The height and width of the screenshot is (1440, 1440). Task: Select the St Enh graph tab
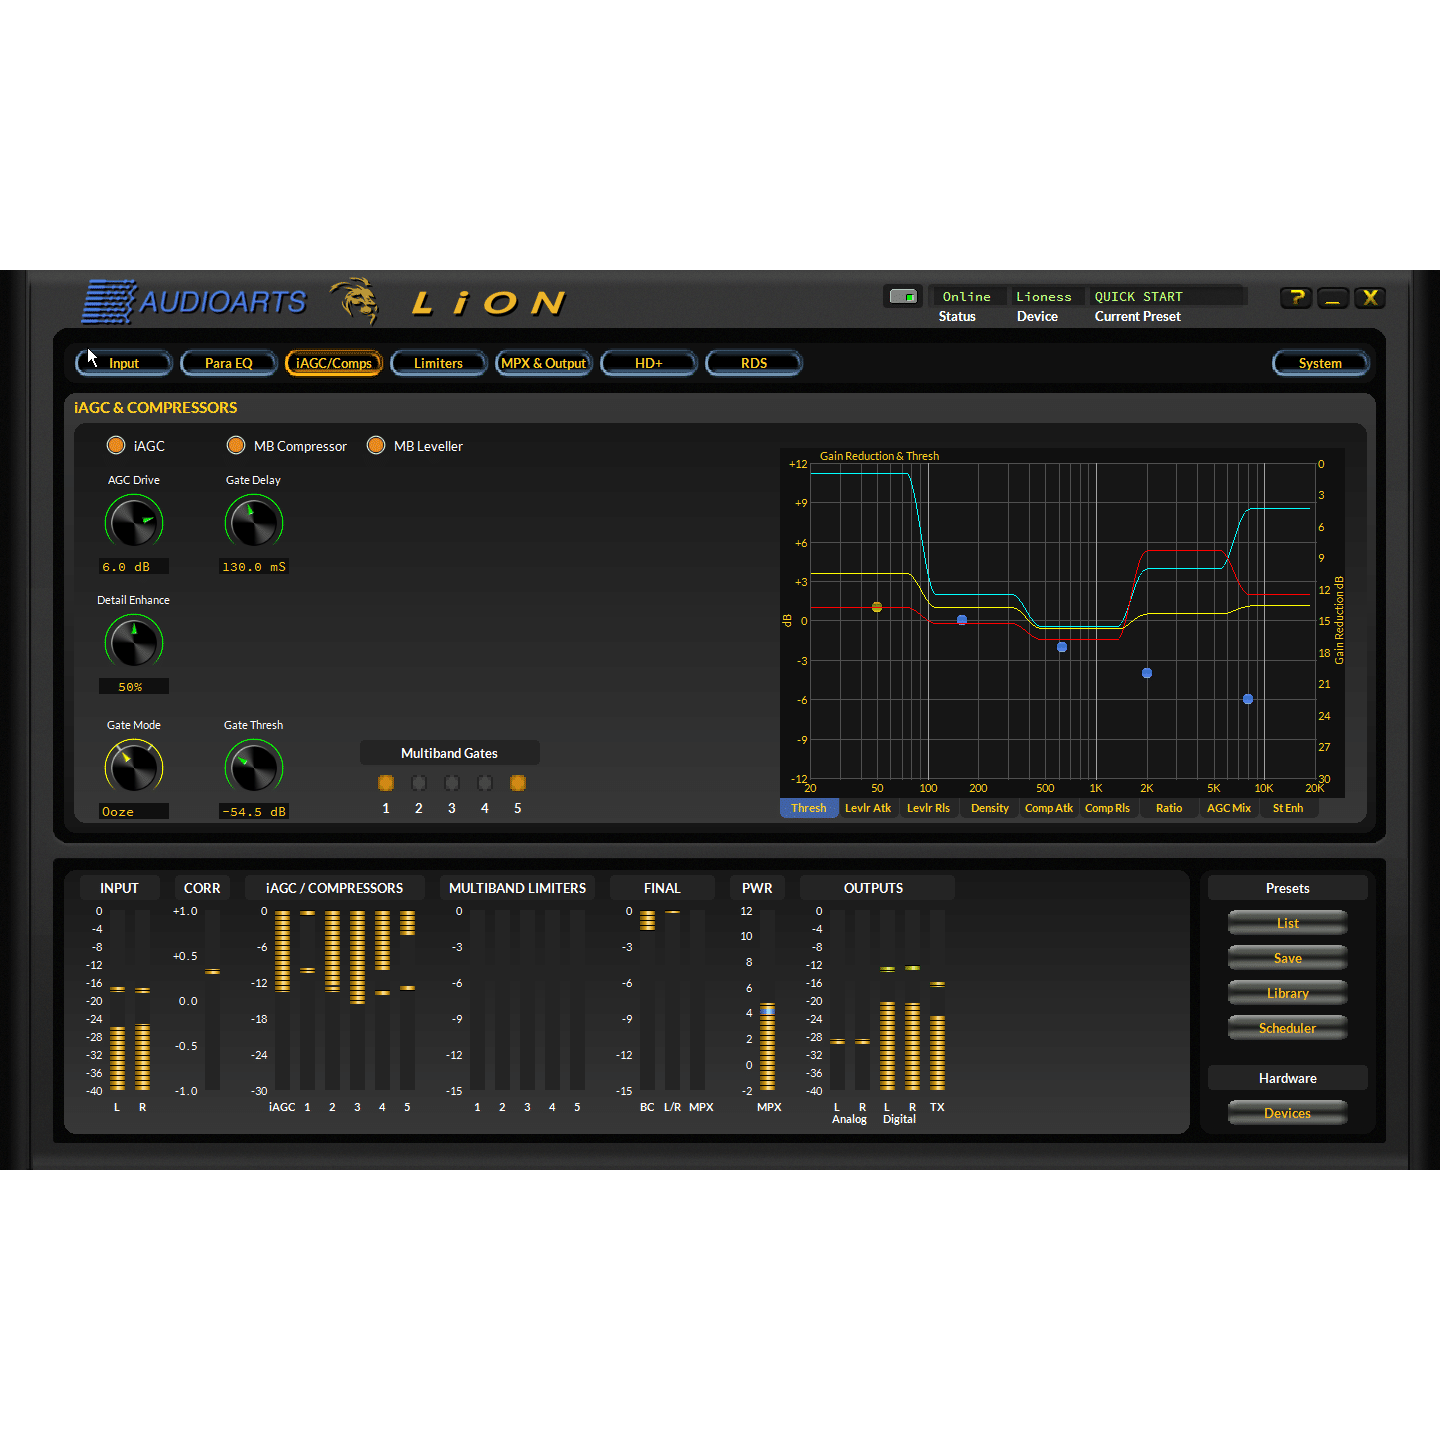(1288, 808)
